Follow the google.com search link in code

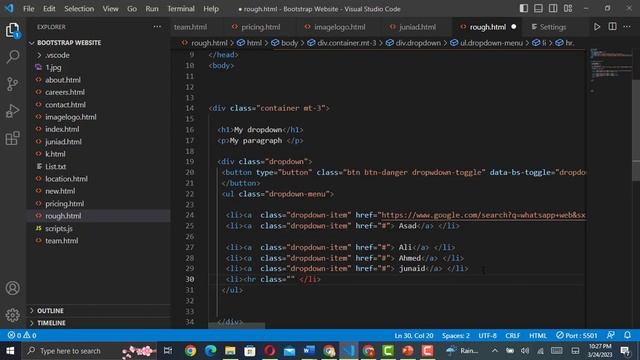pos(483,215)
